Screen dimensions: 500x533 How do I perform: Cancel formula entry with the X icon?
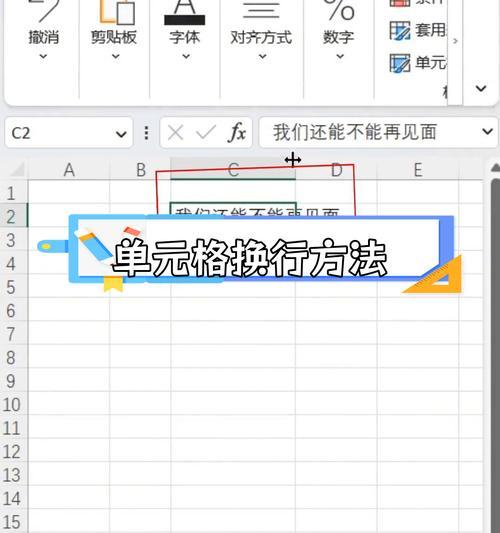[176, 132]
